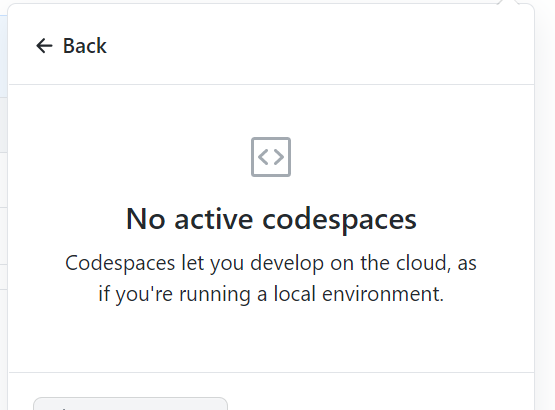Viewport: 555px width, 410px height.
Task: Click the word 'cloud' in the description
Action: (x=421, y=263)
